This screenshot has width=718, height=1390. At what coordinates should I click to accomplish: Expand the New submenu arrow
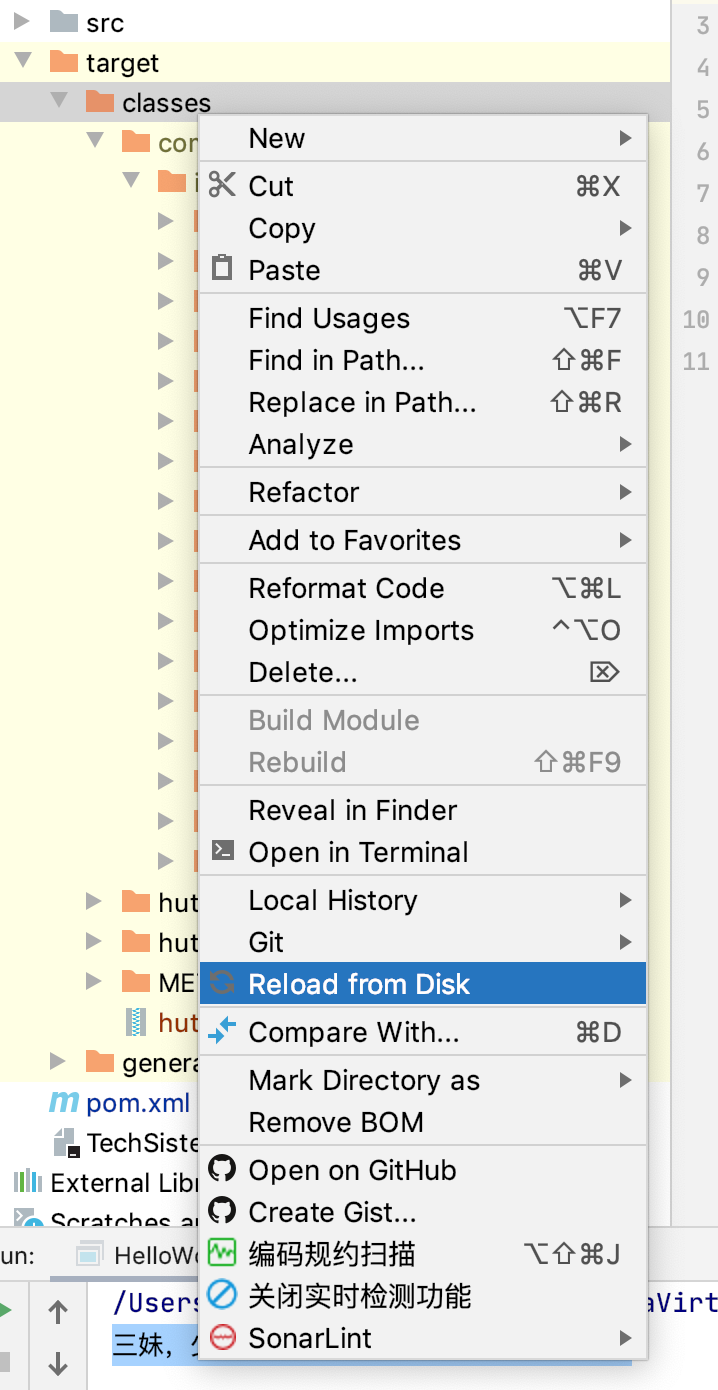625,137
